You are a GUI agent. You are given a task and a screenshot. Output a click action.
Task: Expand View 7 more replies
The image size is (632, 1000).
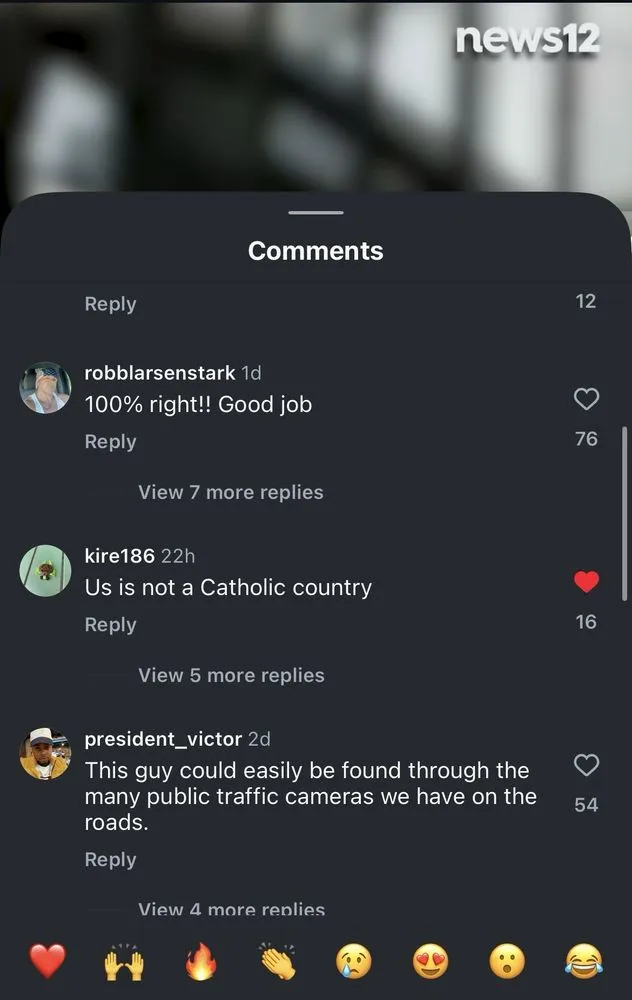coord(231,492)
